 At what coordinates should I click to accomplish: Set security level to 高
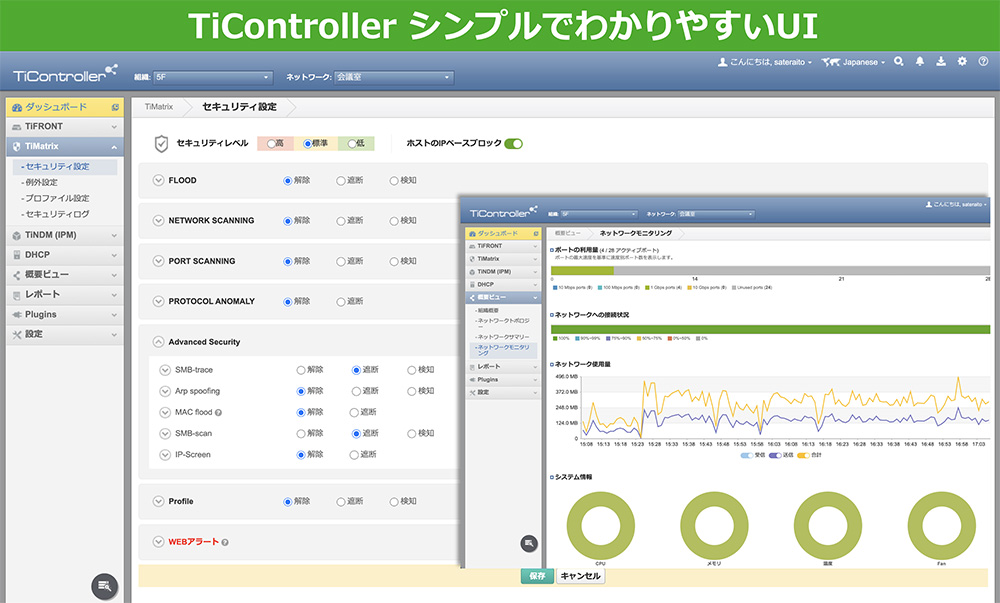pyautogui.click(x=271, y=143)
